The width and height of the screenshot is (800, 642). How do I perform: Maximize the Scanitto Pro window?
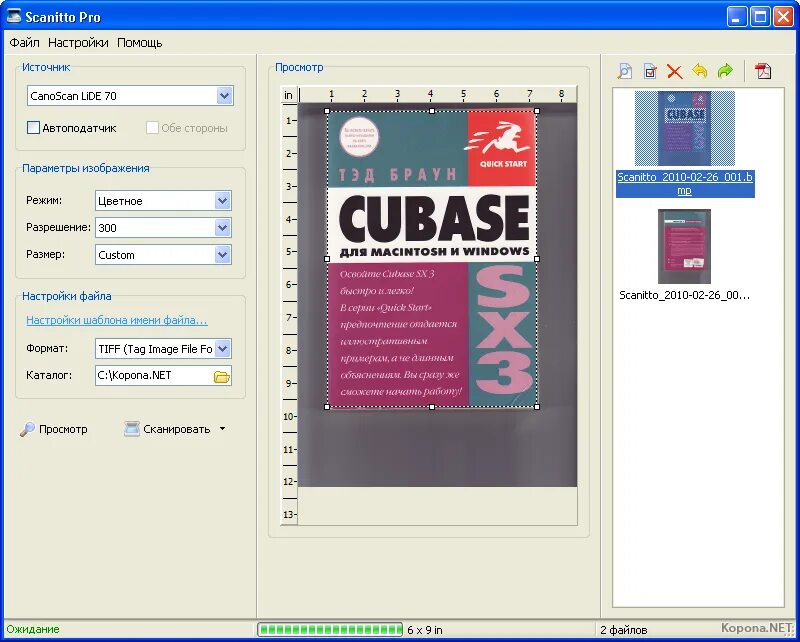tap(760, 17)
